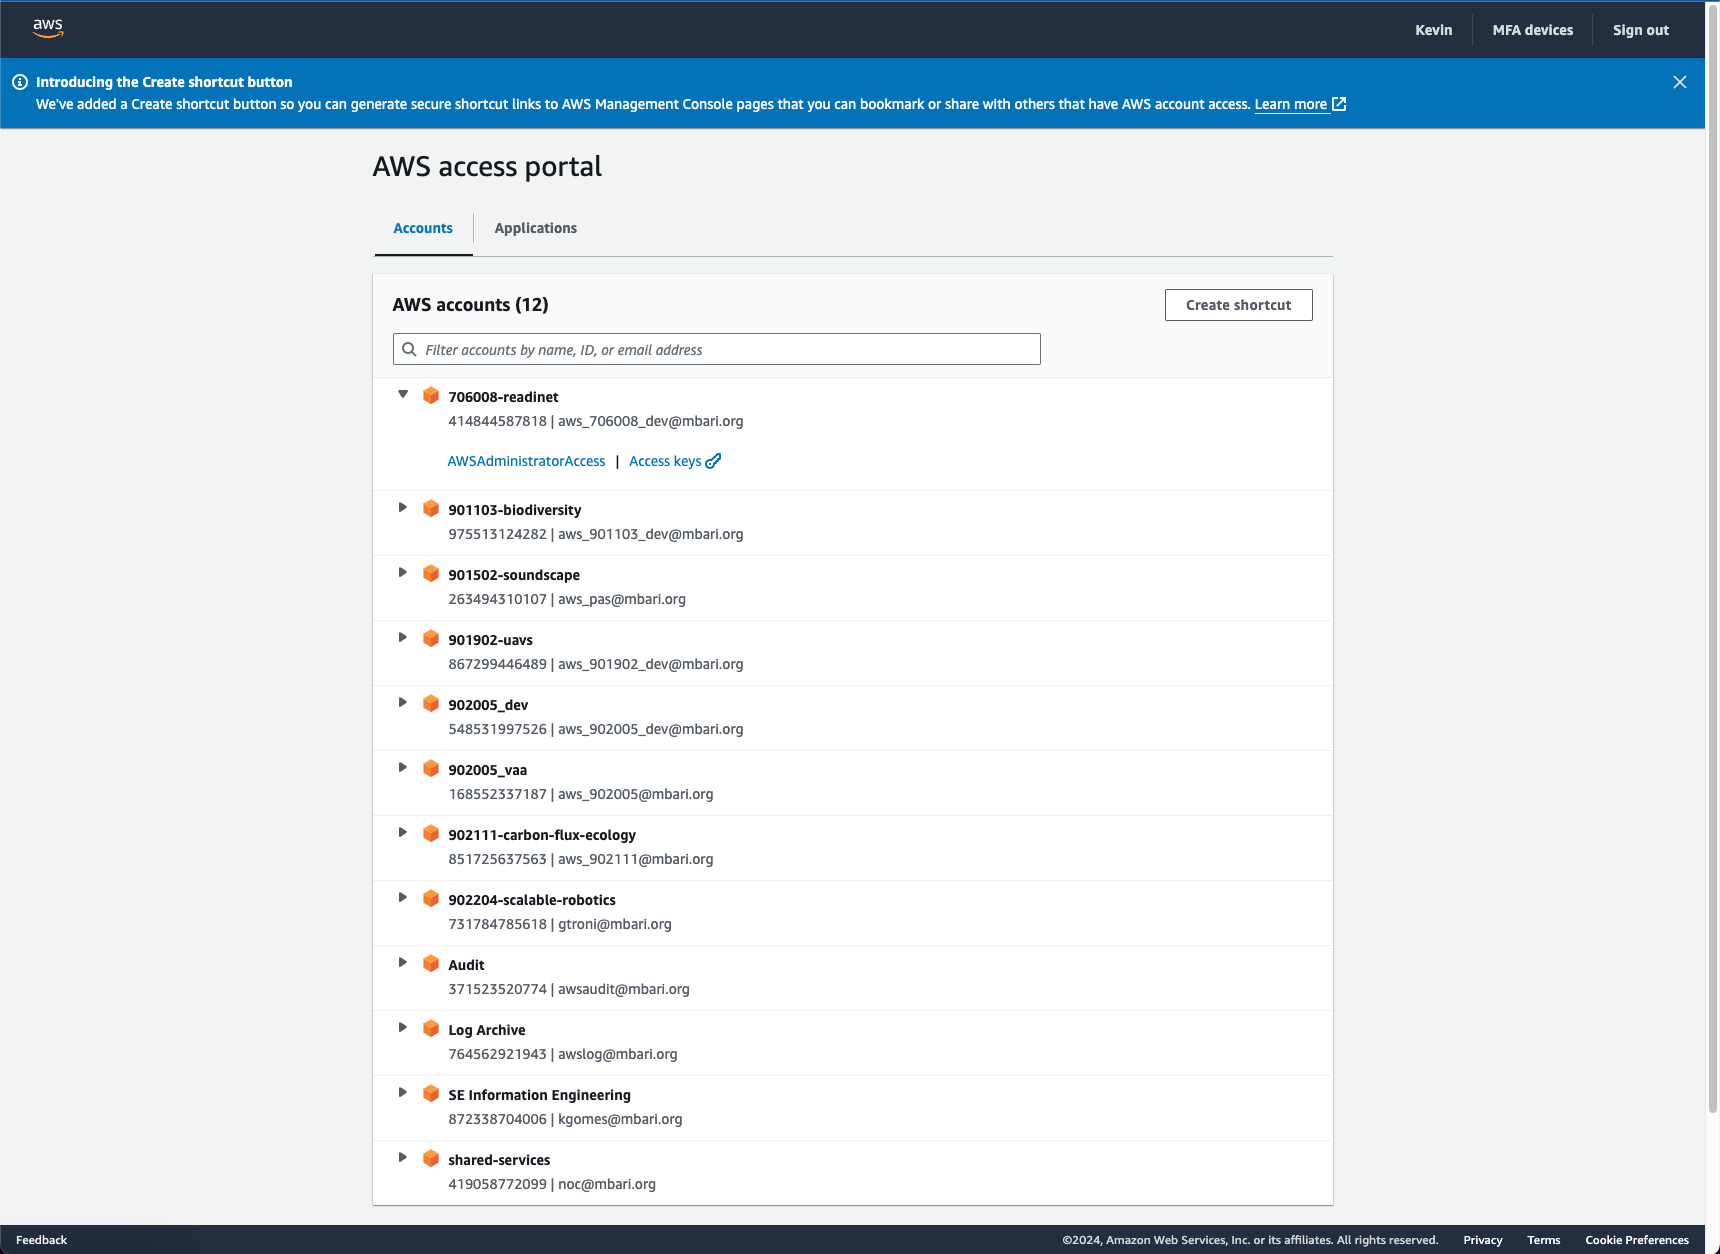
Task: Click the 706008-readinet account name
Action: point(503,397)
